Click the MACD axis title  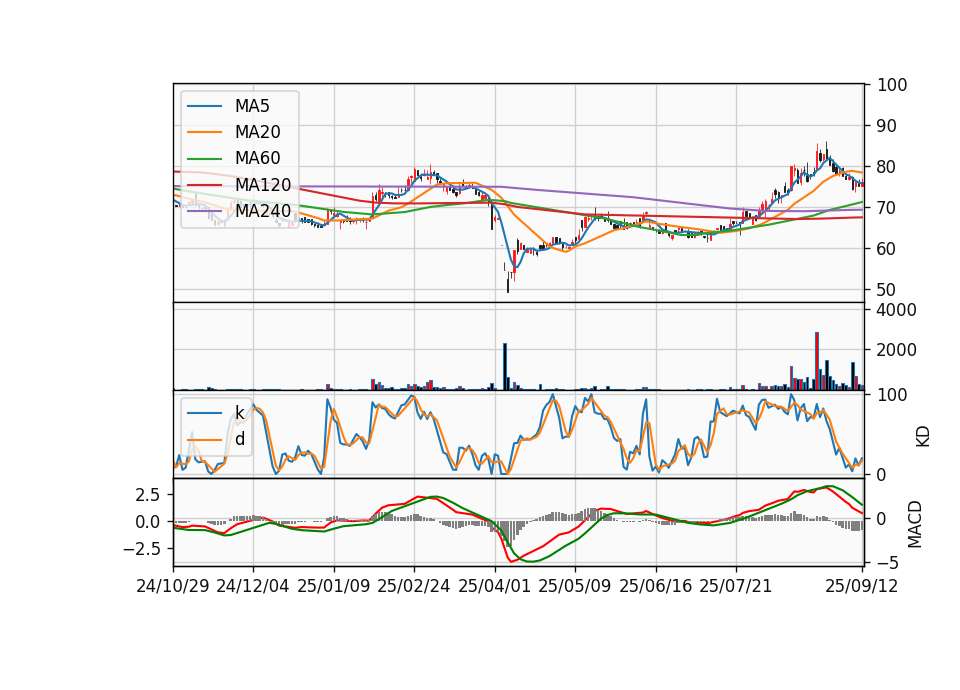point(915,524)
